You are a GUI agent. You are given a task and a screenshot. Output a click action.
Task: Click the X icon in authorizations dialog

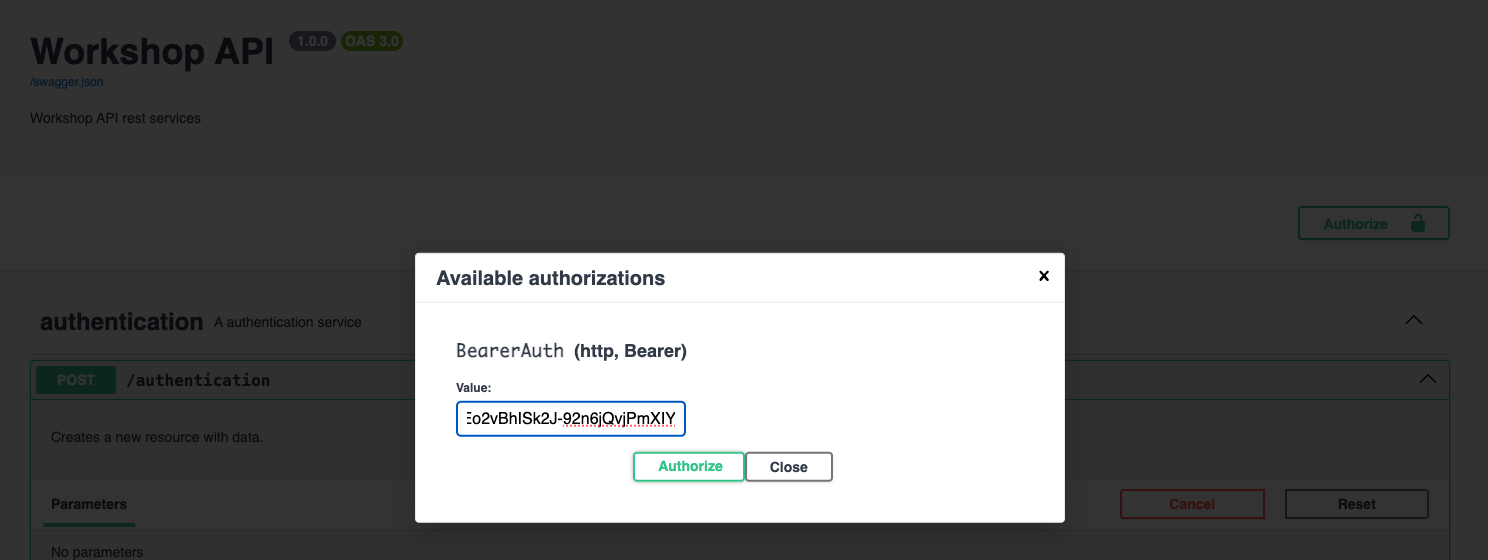(1044, 276)
